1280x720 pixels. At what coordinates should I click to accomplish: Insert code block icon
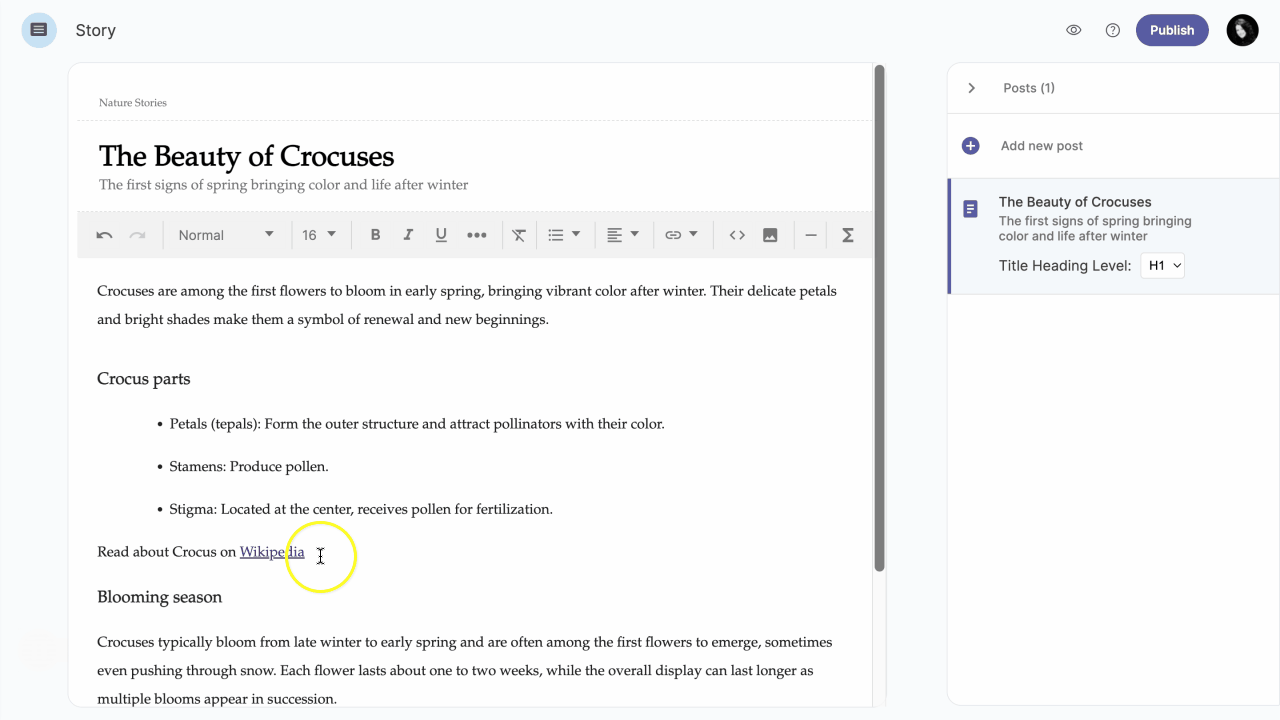pyautogui.click(x=737, y=235)
